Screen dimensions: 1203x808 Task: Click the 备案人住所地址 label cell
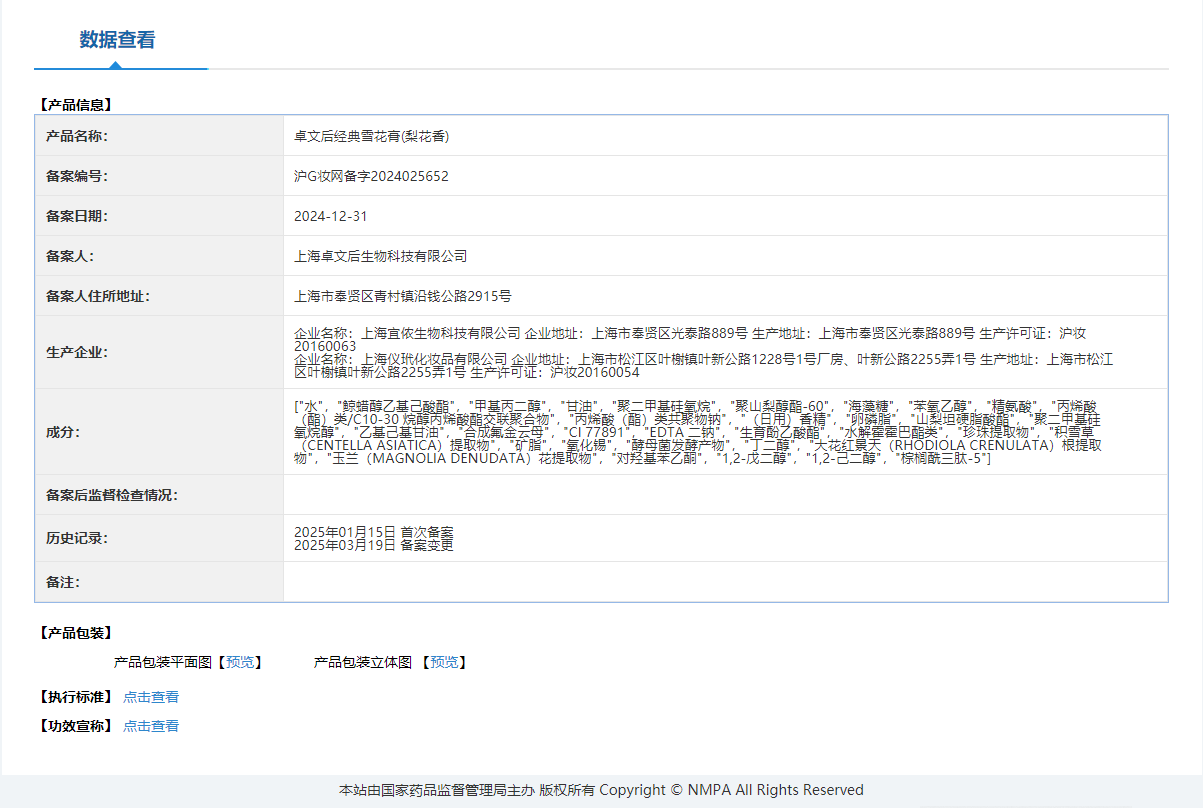(159, 296)
